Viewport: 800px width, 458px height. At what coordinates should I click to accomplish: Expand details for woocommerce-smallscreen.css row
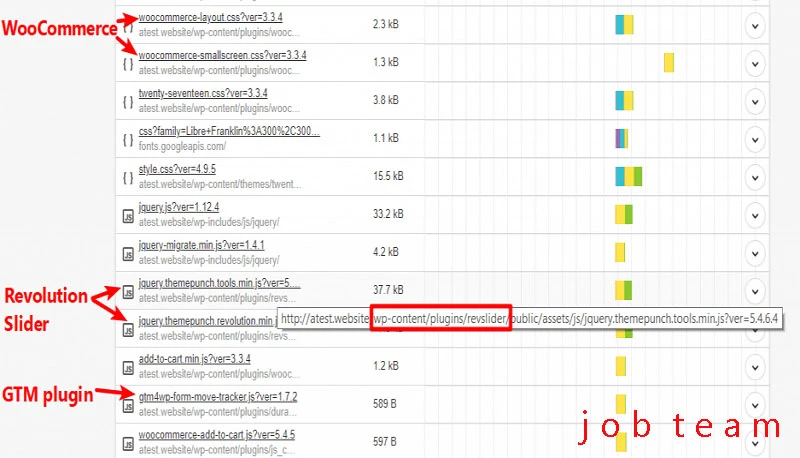pos(755,62)
